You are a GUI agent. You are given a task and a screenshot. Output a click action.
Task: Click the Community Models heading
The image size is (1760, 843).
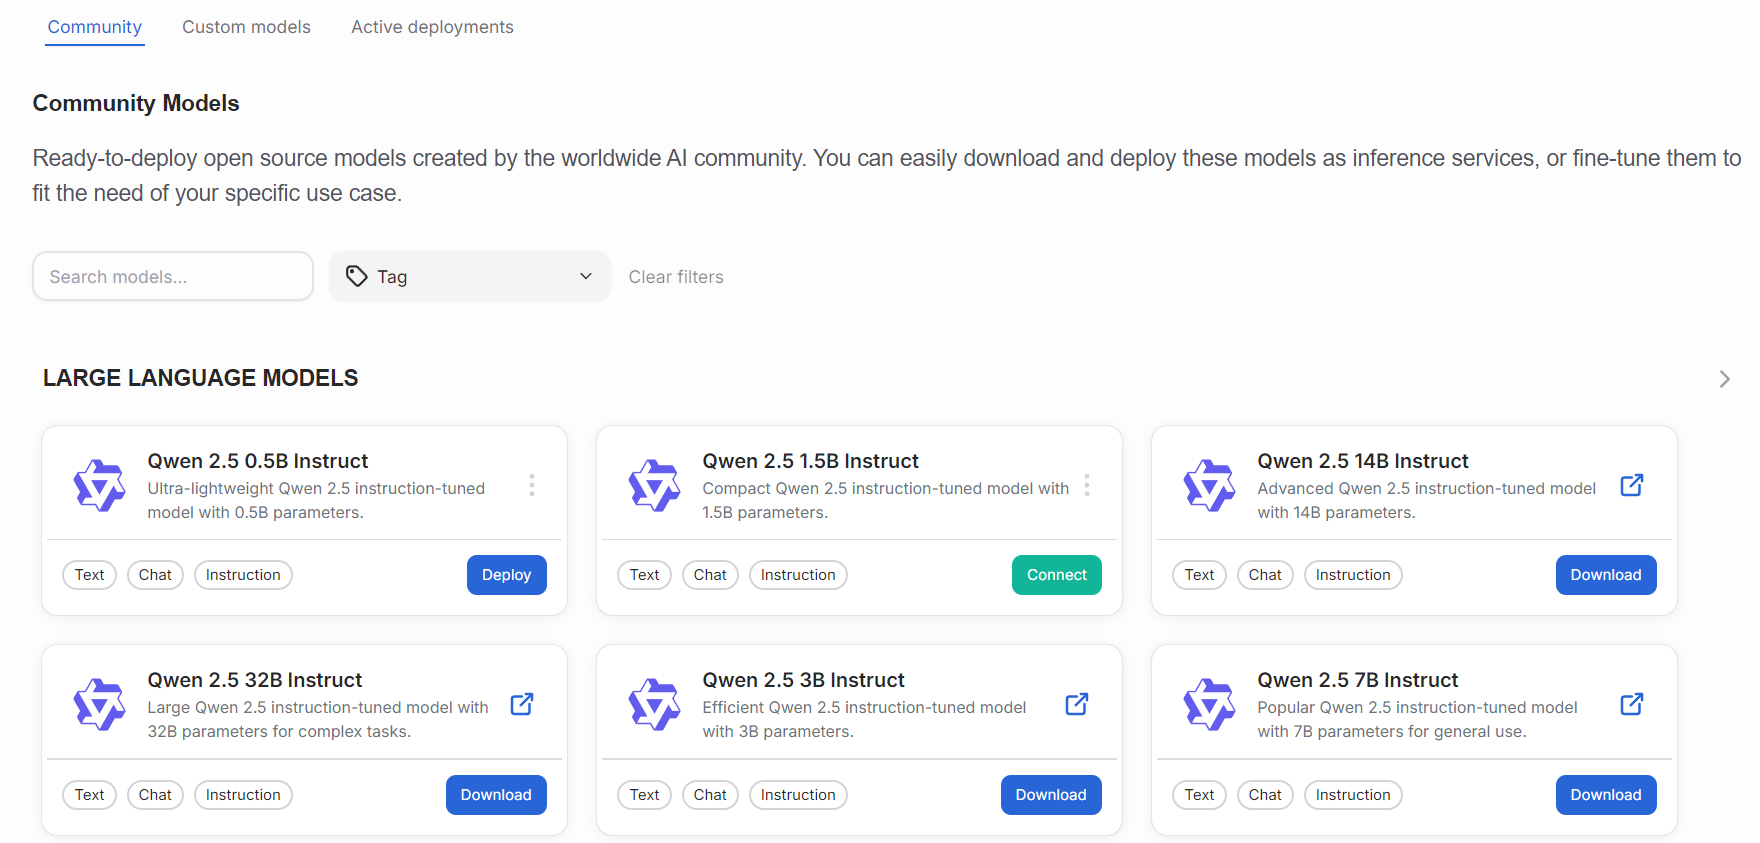point(136,103)
